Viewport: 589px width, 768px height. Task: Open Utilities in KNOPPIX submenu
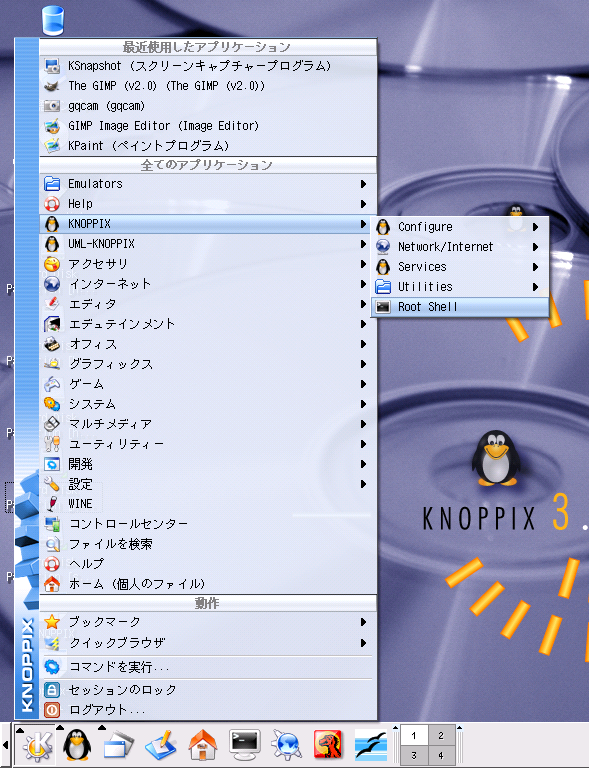(x=460, y=287)
